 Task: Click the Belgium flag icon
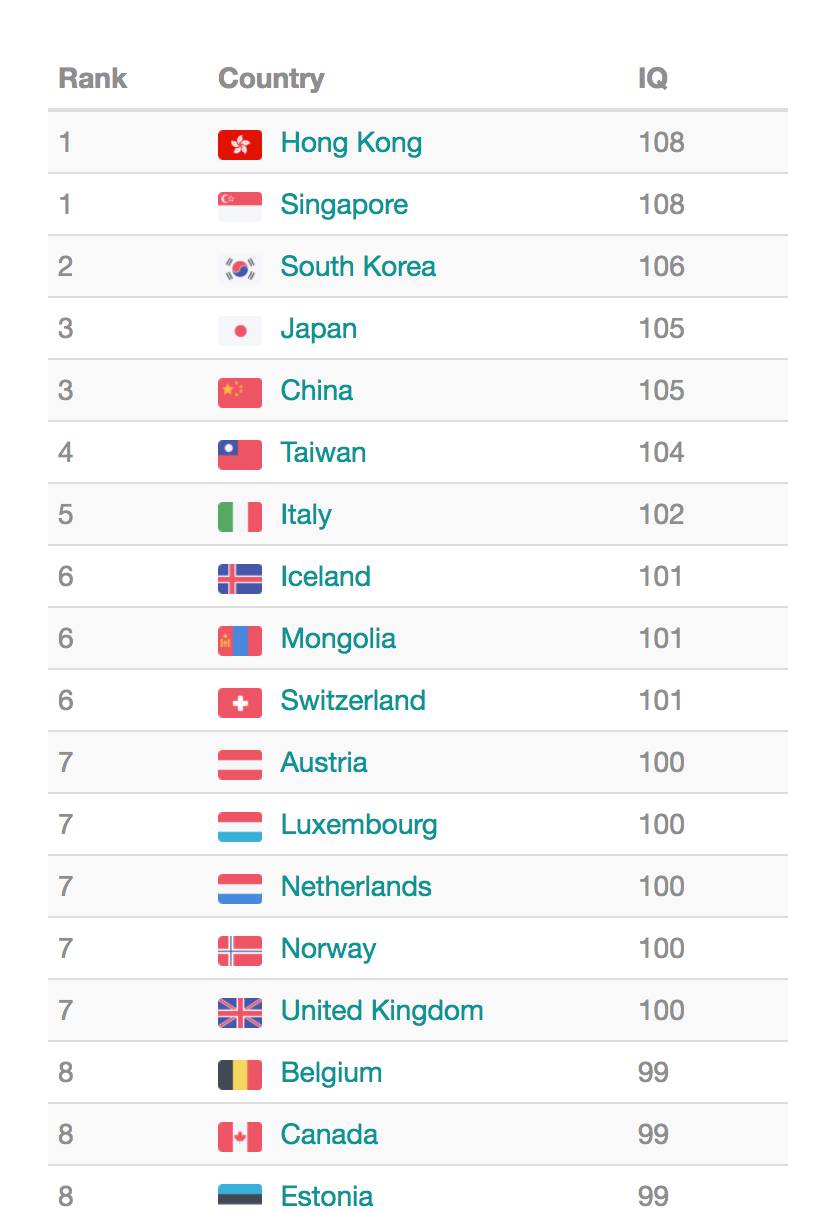240,1074
